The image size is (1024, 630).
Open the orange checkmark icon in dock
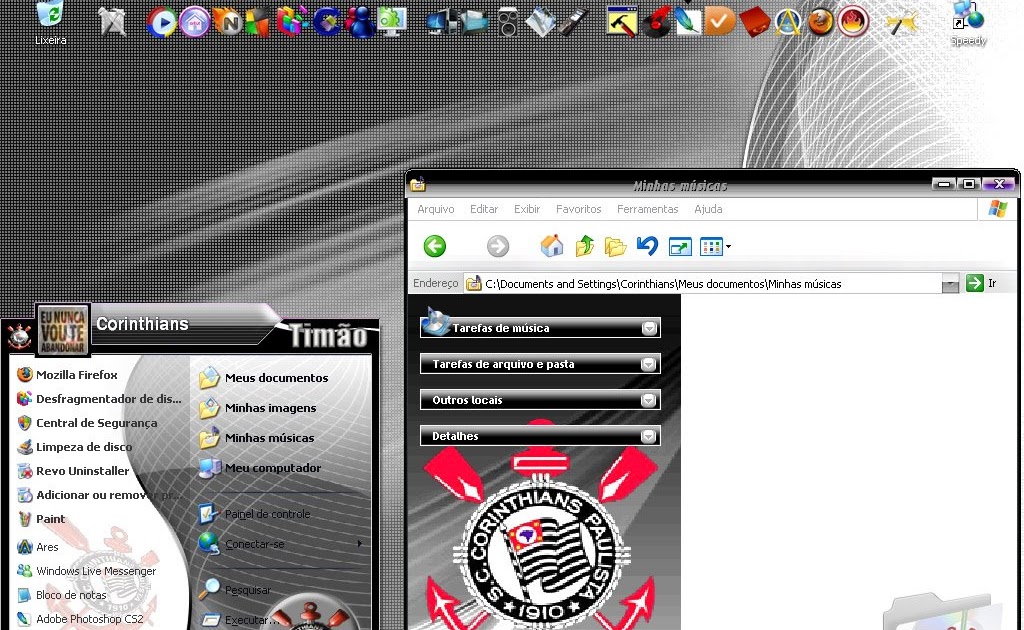[720, 22]
